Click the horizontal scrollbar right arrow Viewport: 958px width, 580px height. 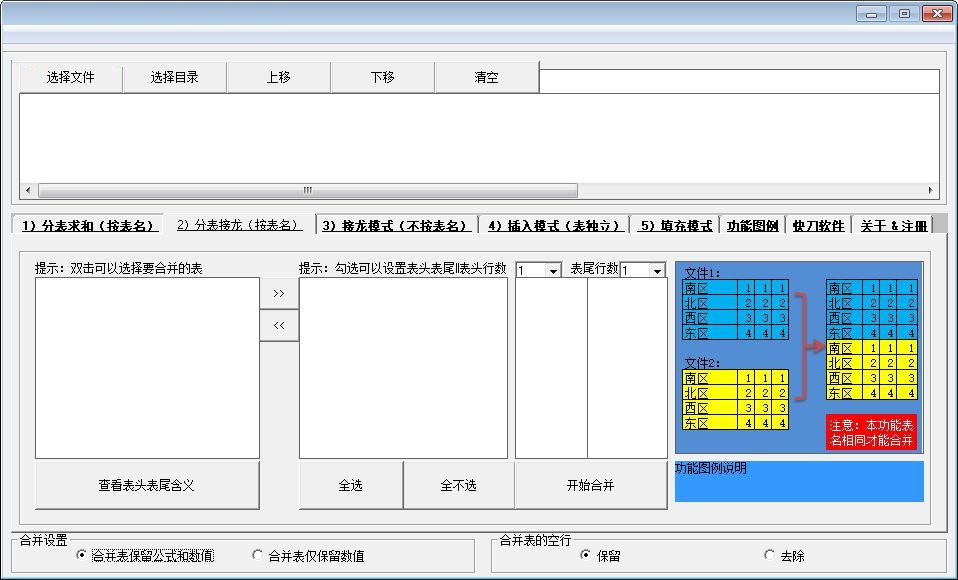(930, 191)
